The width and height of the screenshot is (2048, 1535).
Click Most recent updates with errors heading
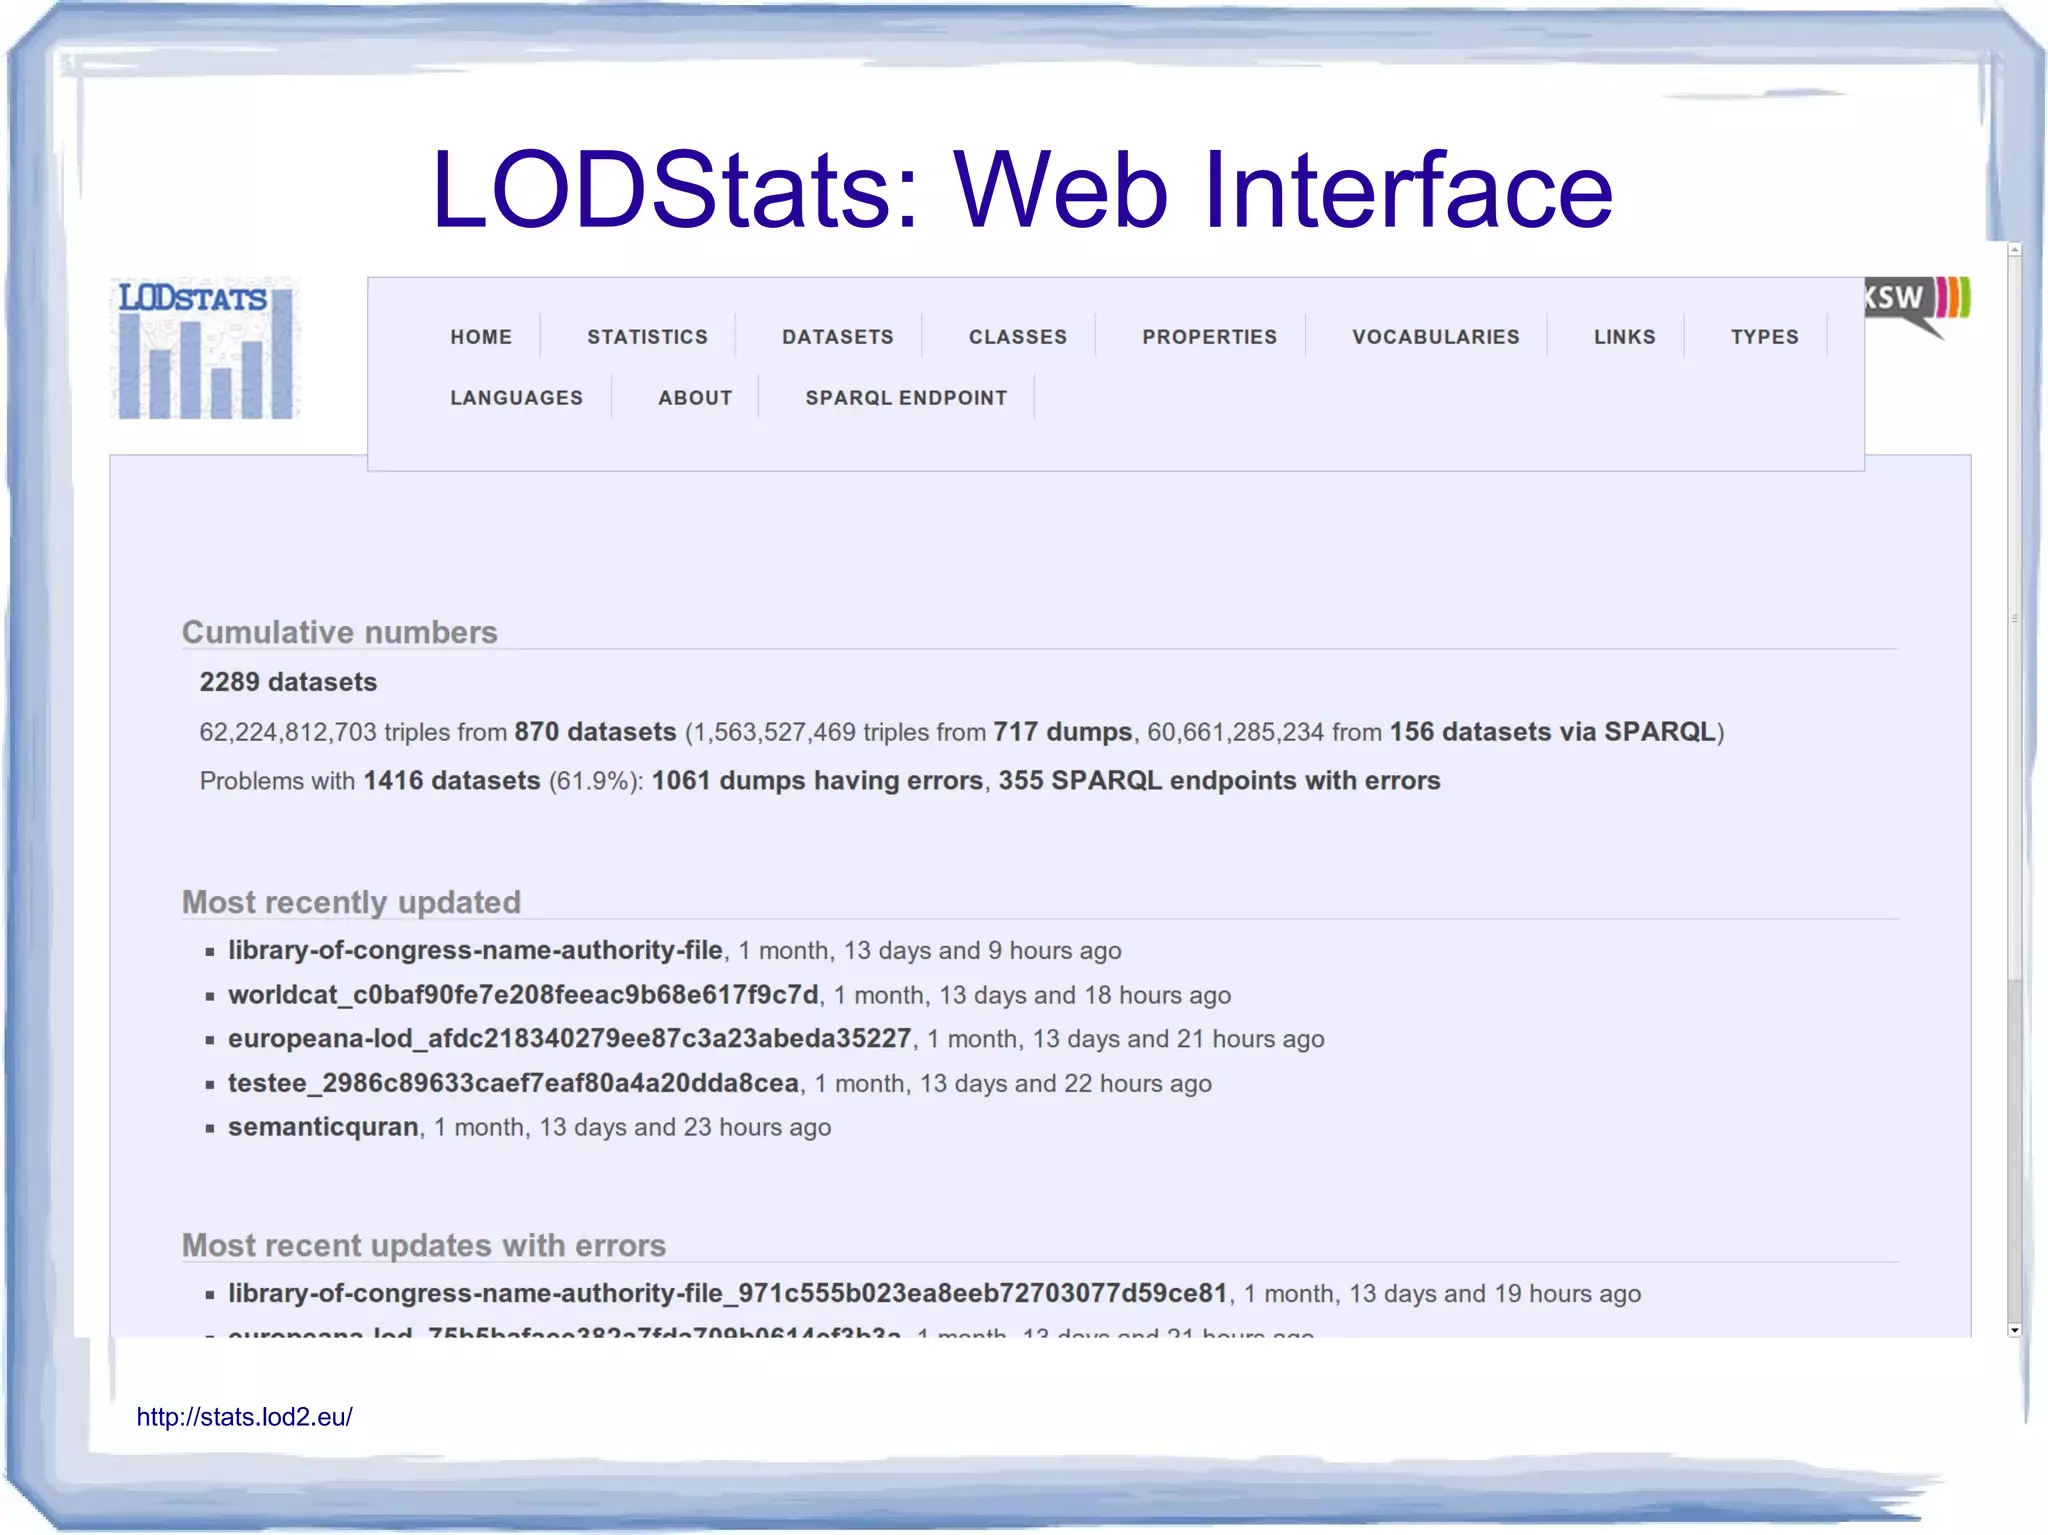pyautogui.click(x=424, y=1245)
